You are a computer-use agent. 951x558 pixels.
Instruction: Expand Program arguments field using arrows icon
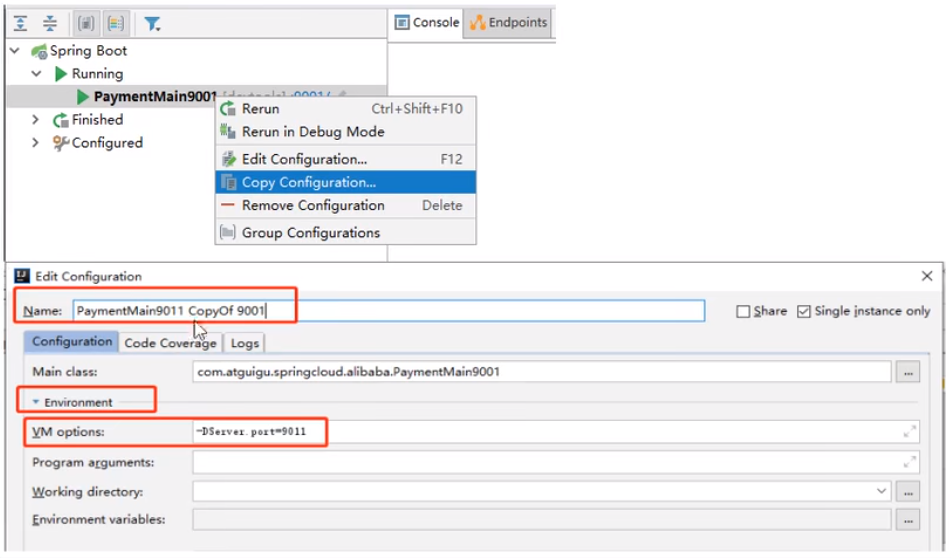(x=909, y=462)
